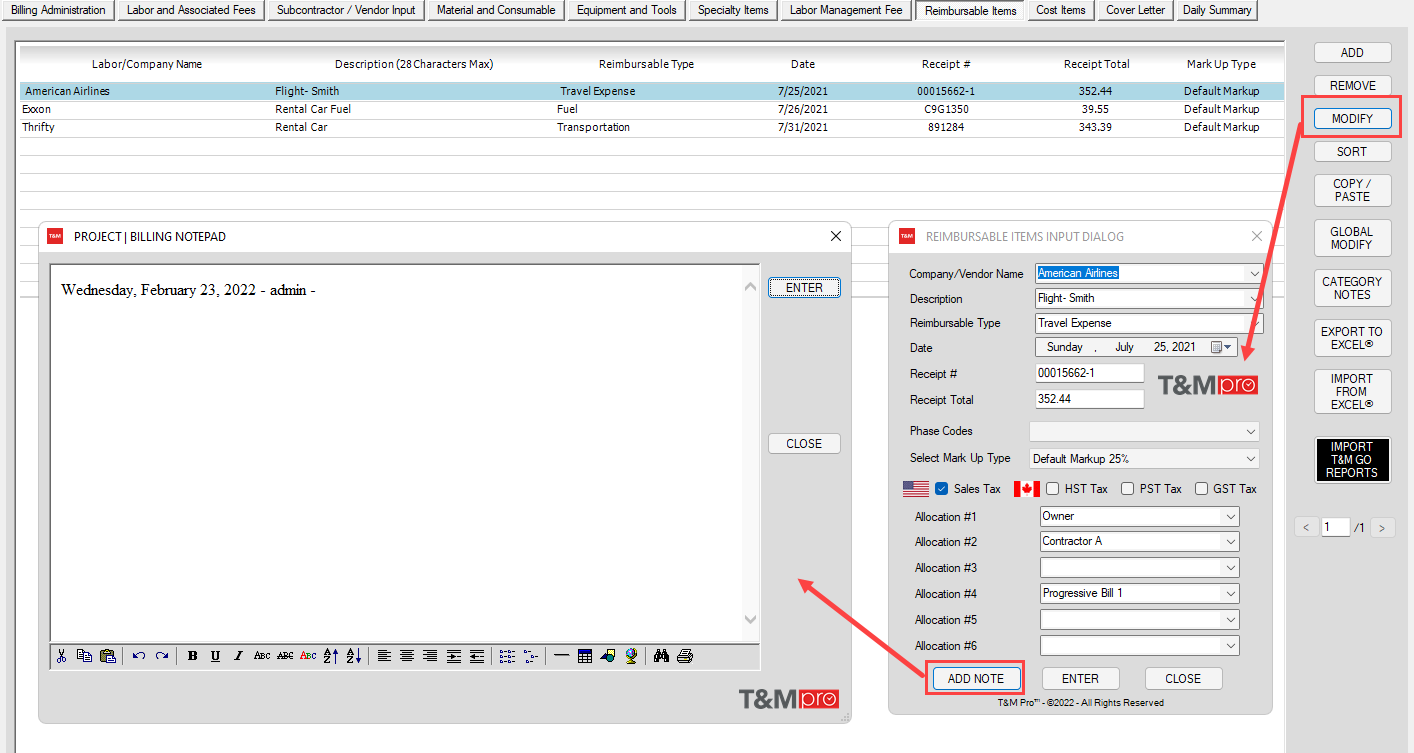
Task: Toggle bold formatting in notepad
Action: pyautogui.click(x=192, y=656)
